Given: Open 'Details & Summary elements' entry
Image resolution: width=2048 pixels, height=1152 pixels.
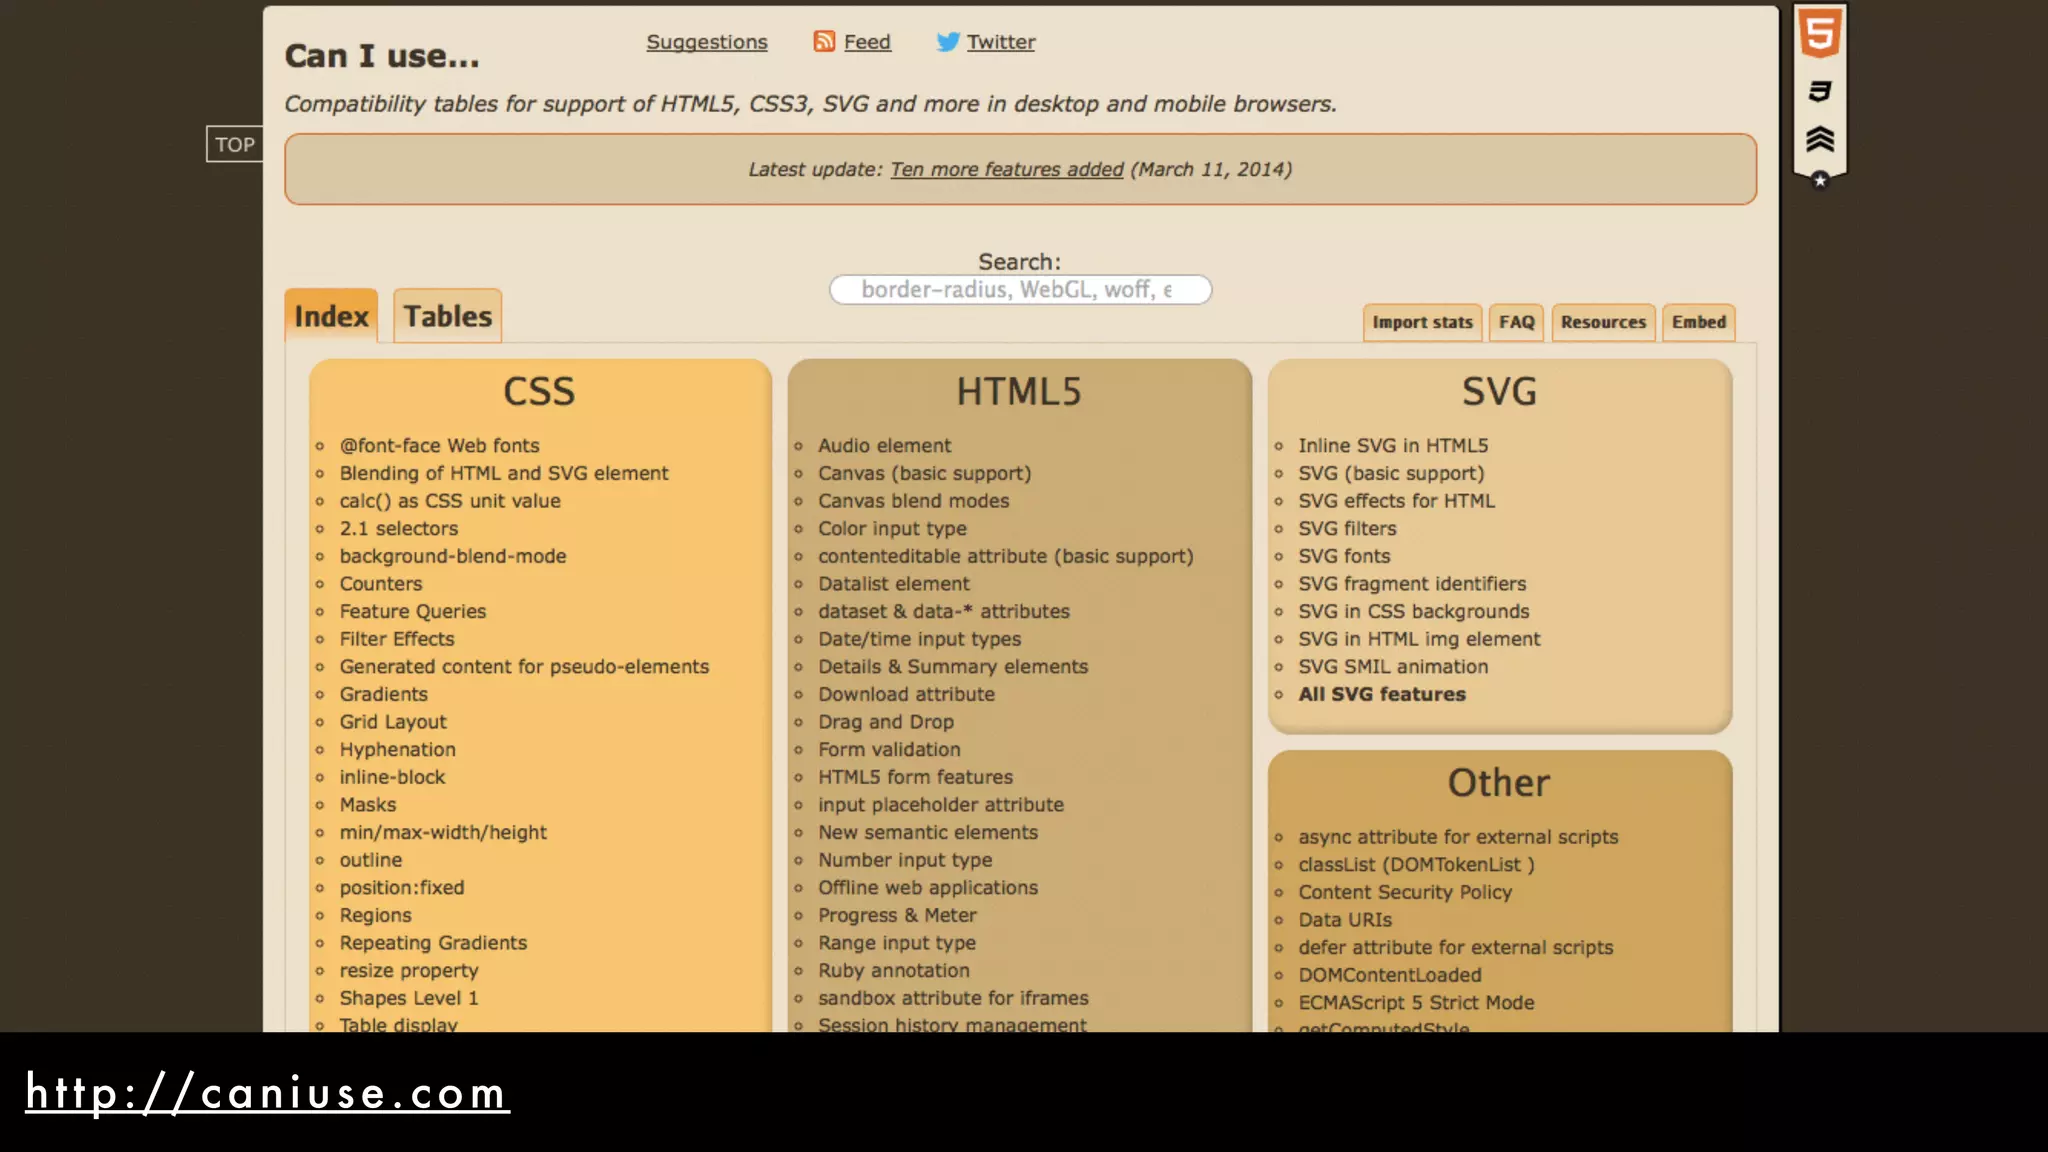Looking at the screenshot, I should tap(953, 667).
